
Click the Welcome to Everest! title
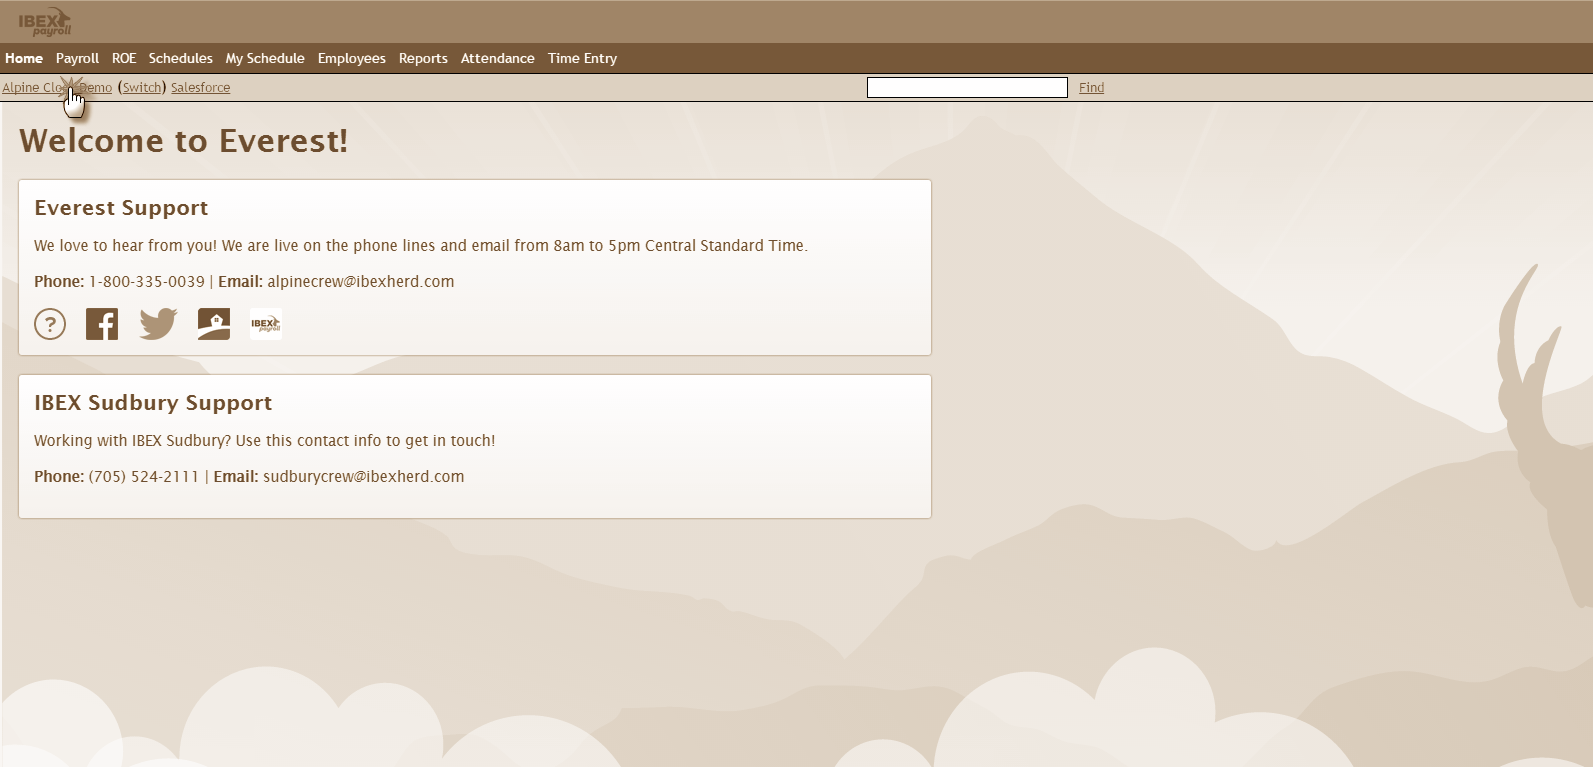[x=184, y=141]
